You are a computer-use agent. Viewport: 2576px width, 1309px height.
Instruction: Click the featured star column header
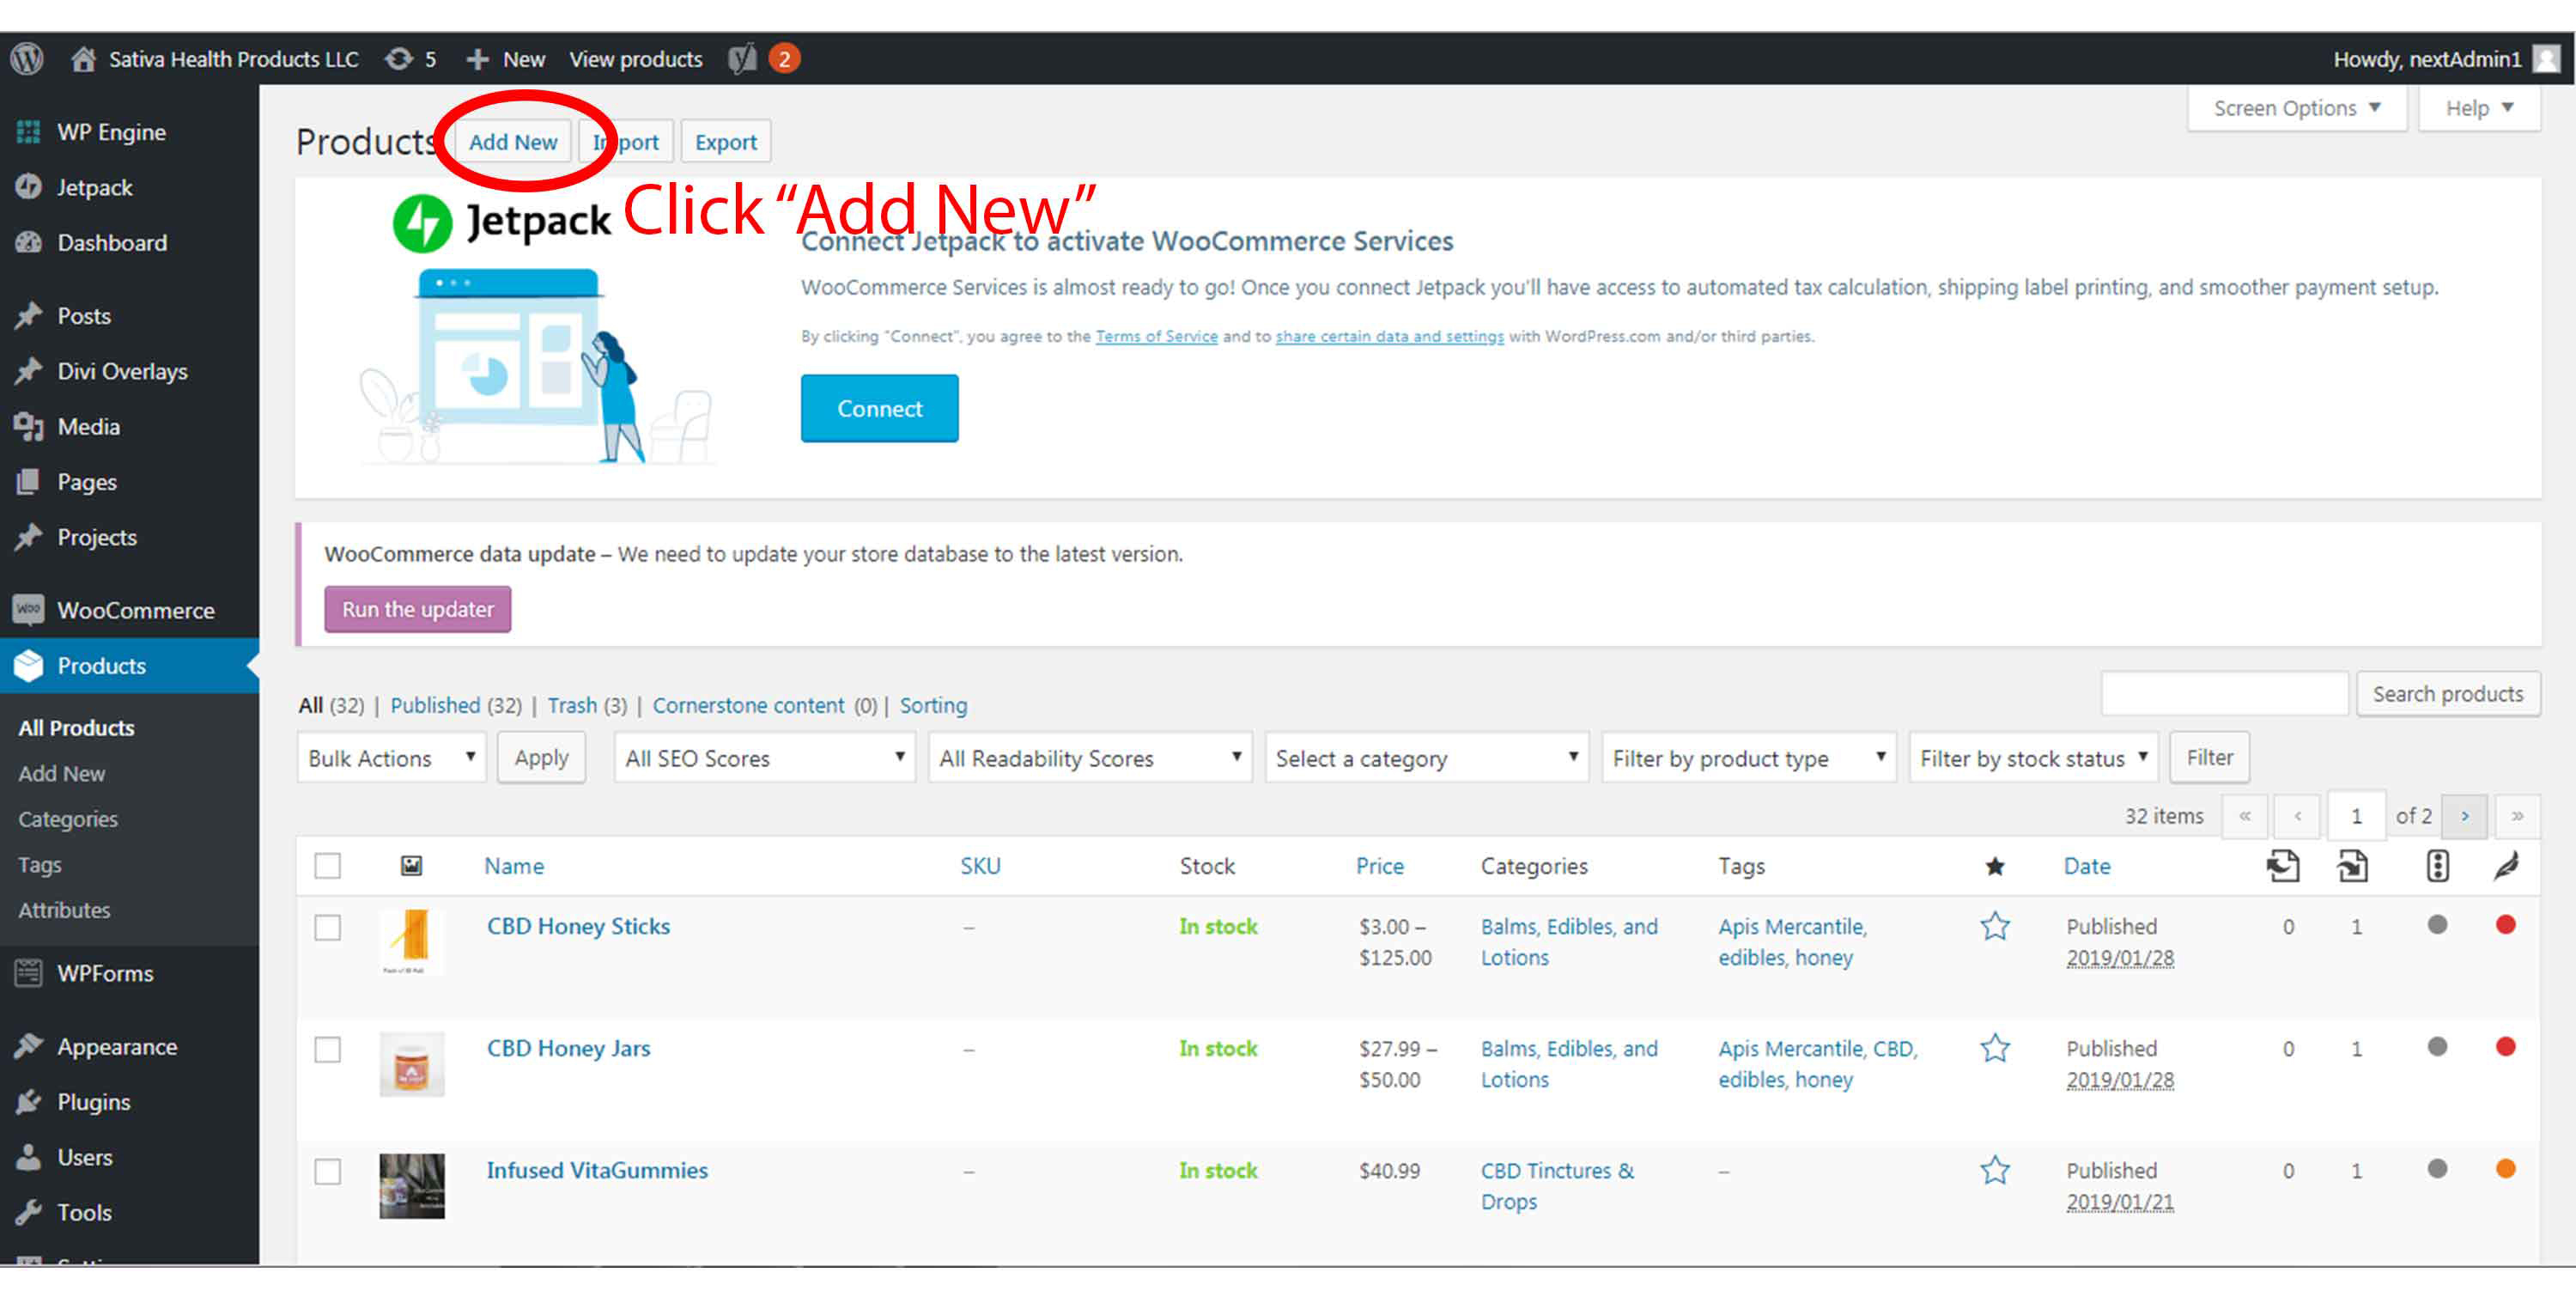coord(1994,866)
